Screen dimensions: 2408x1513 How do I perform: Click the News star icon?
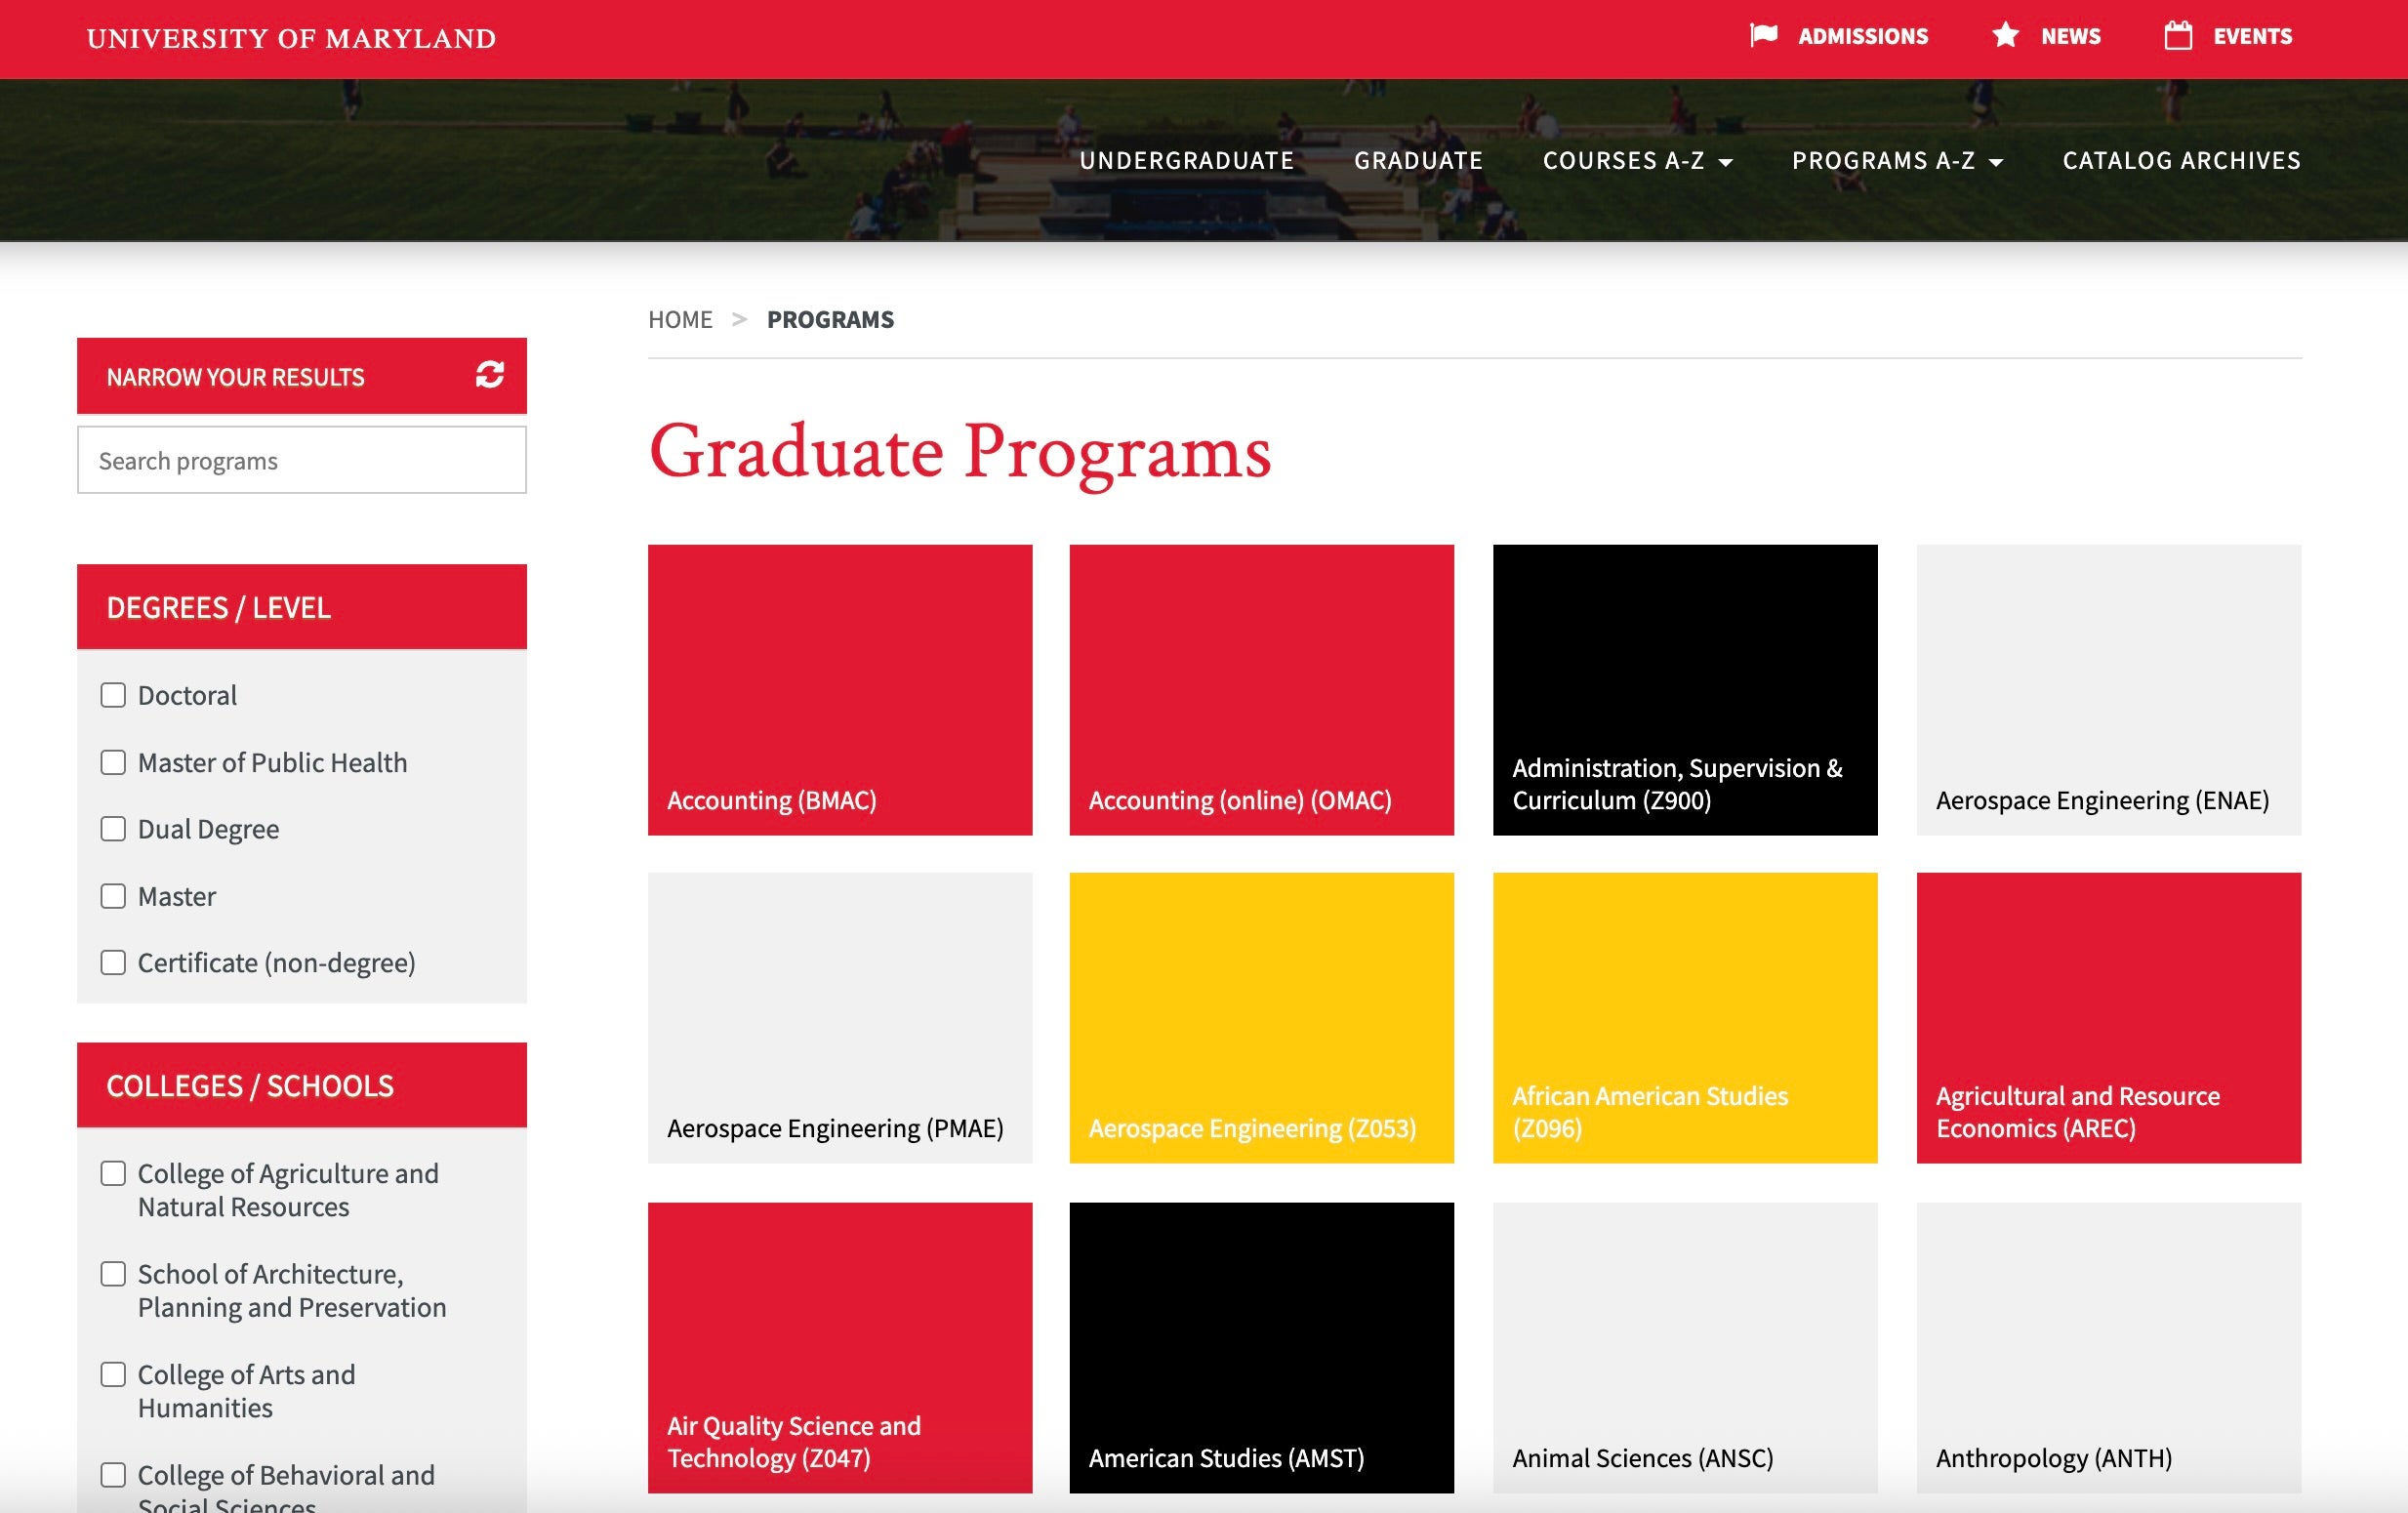point(2005,35)
